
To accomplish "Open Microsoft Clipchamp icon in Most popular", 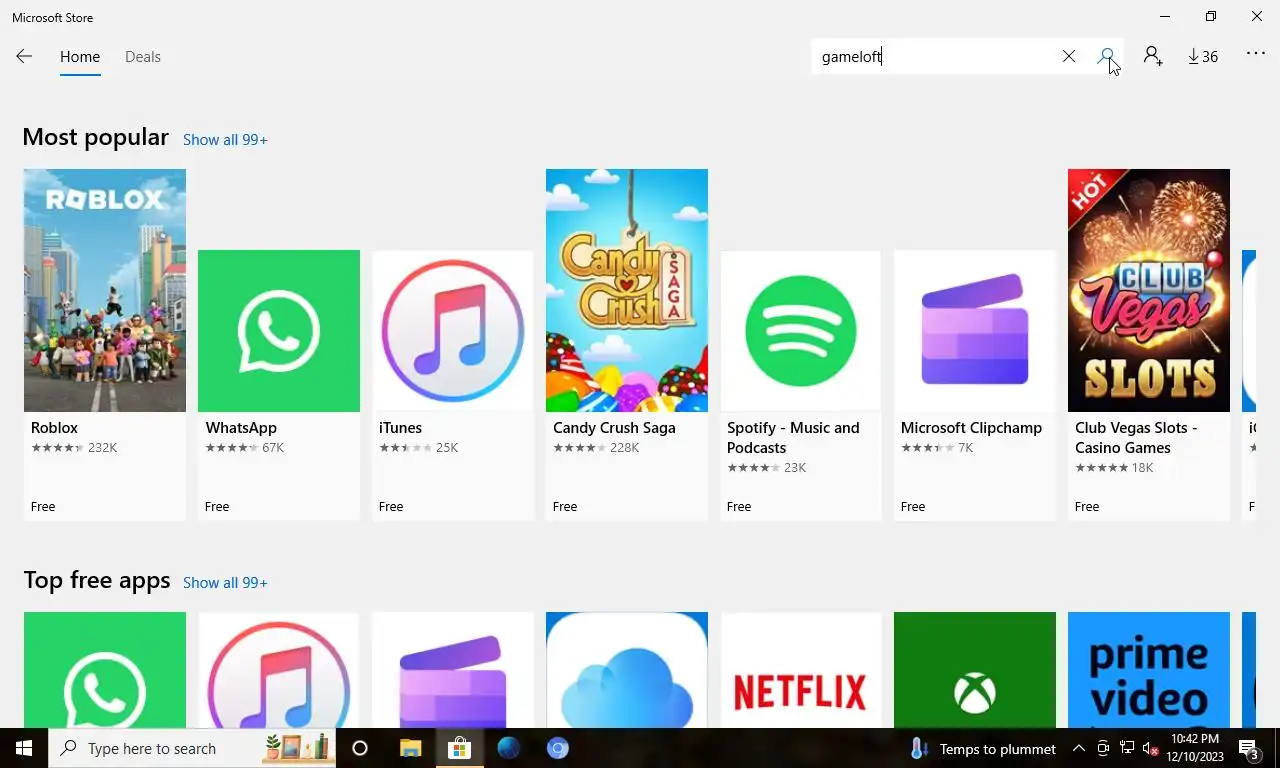I will [975, 331].
